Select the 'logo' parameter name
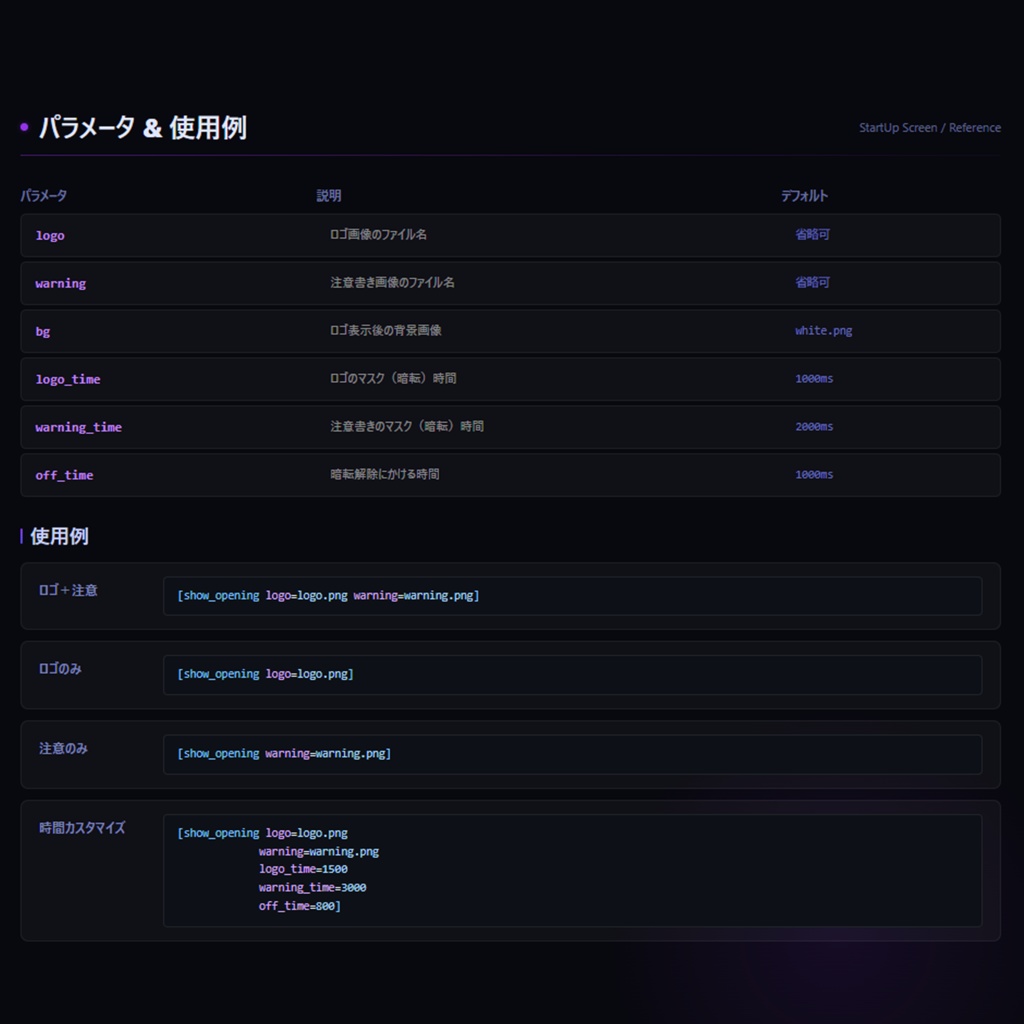The width and height of the screenshot is (1024, 1024). 50,236
